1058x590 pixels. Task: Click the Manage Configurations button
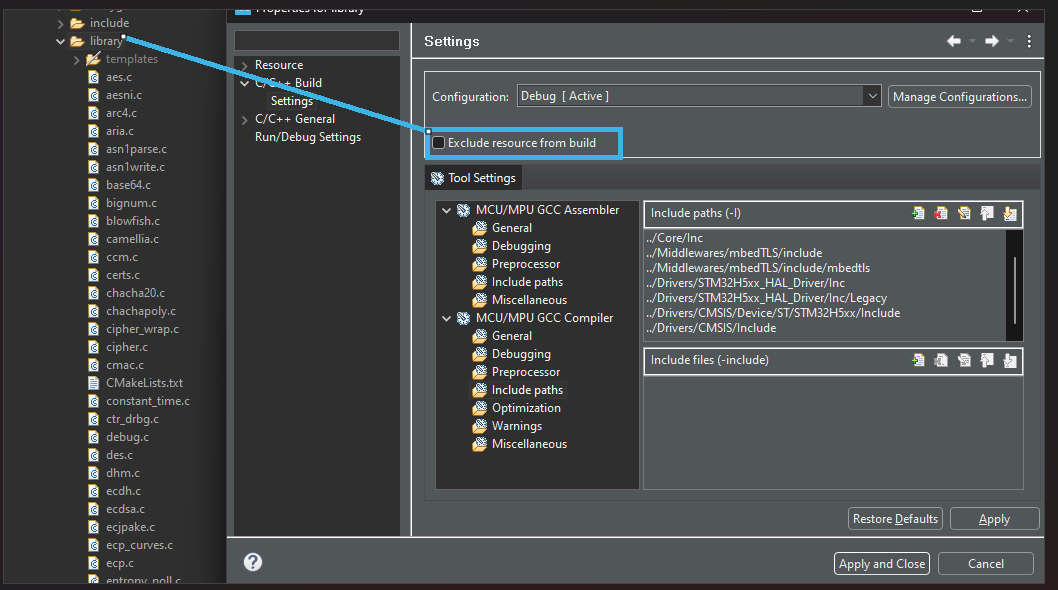click(x=959, y=96)
